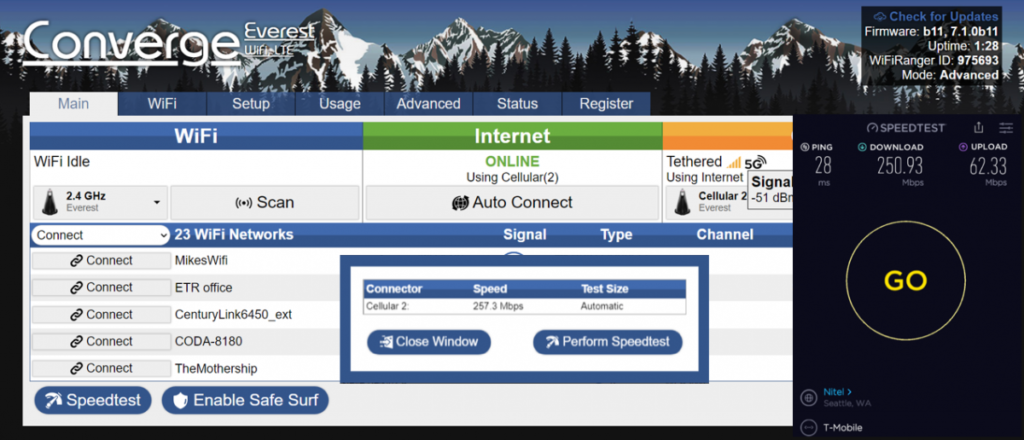1024x440 pixels.
Task: Open the Main tab
Action: (x=74, y=104)
